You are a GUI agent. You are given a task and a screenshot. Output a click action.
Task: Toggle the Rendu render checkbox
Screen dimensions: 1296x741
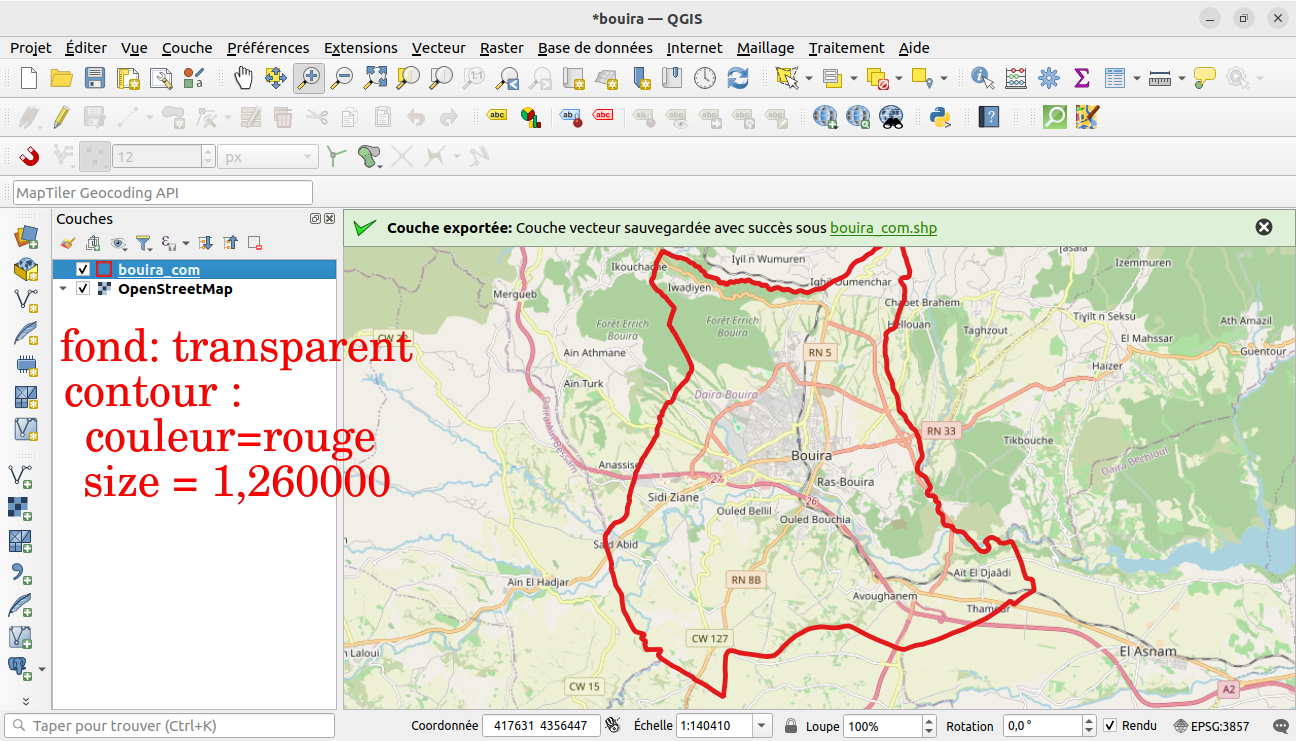click(x=1110, y=726)
